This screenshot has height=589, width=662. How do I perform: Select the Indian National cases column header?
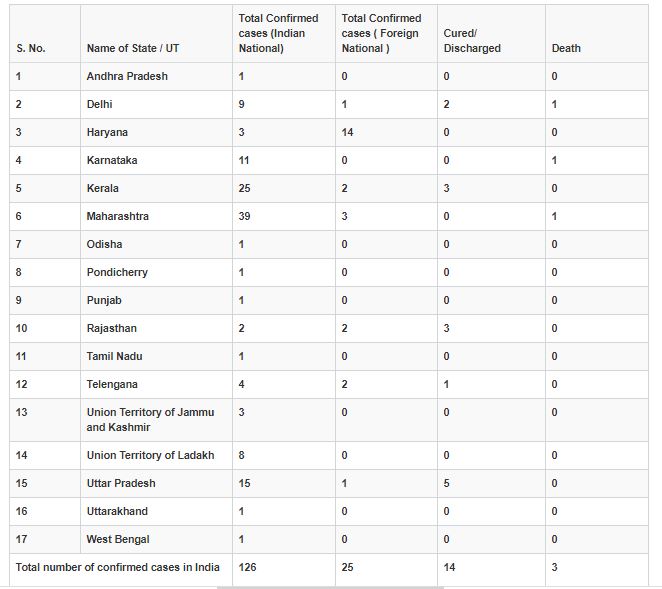pyautogui.click(x=278, y=33)
